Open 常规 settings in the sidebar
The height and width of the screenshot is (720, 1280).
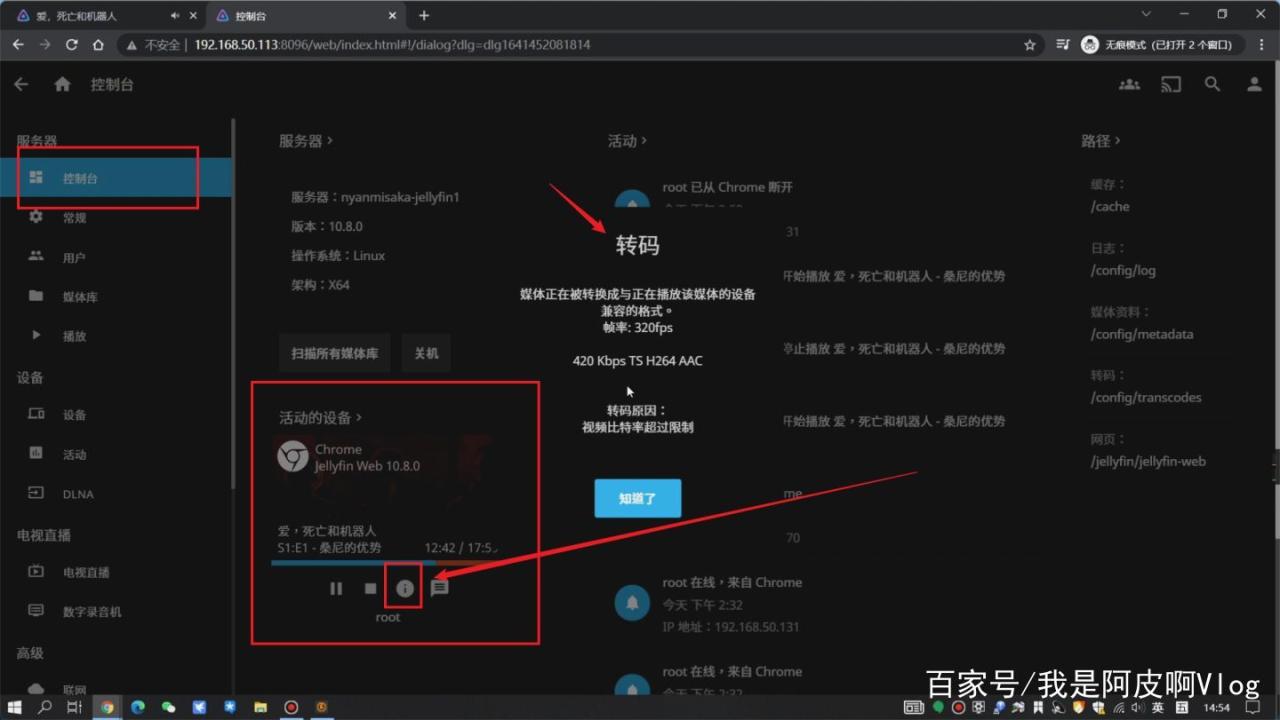pos(116,217)
